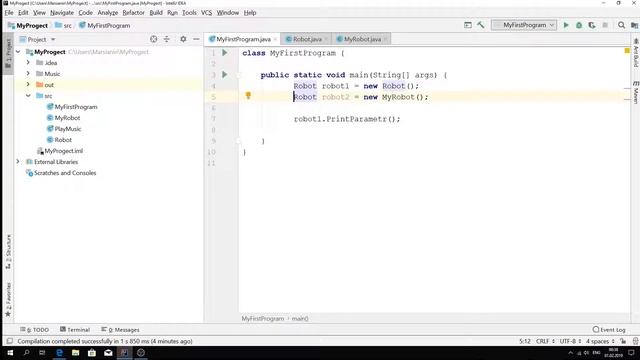This screenshot has height=360, width=640.
Task: Expand External Libraries node
Action: tap(18, 162)
